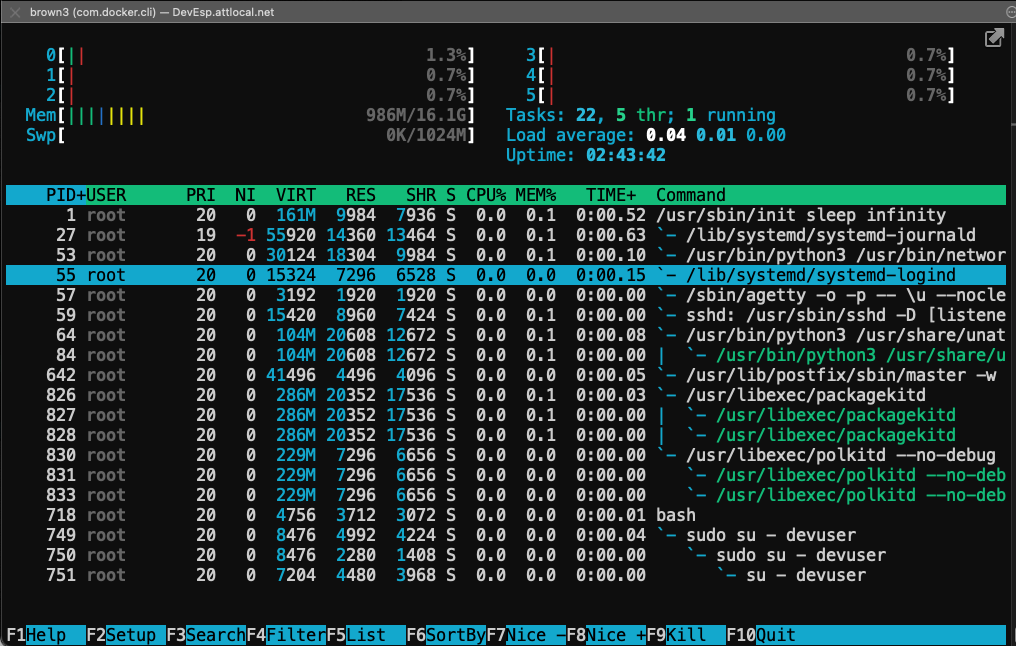Viewport: 1016px width, 646px height.
Task: Select the PID 833 polkitd thread
Action: tap(506, 495)
